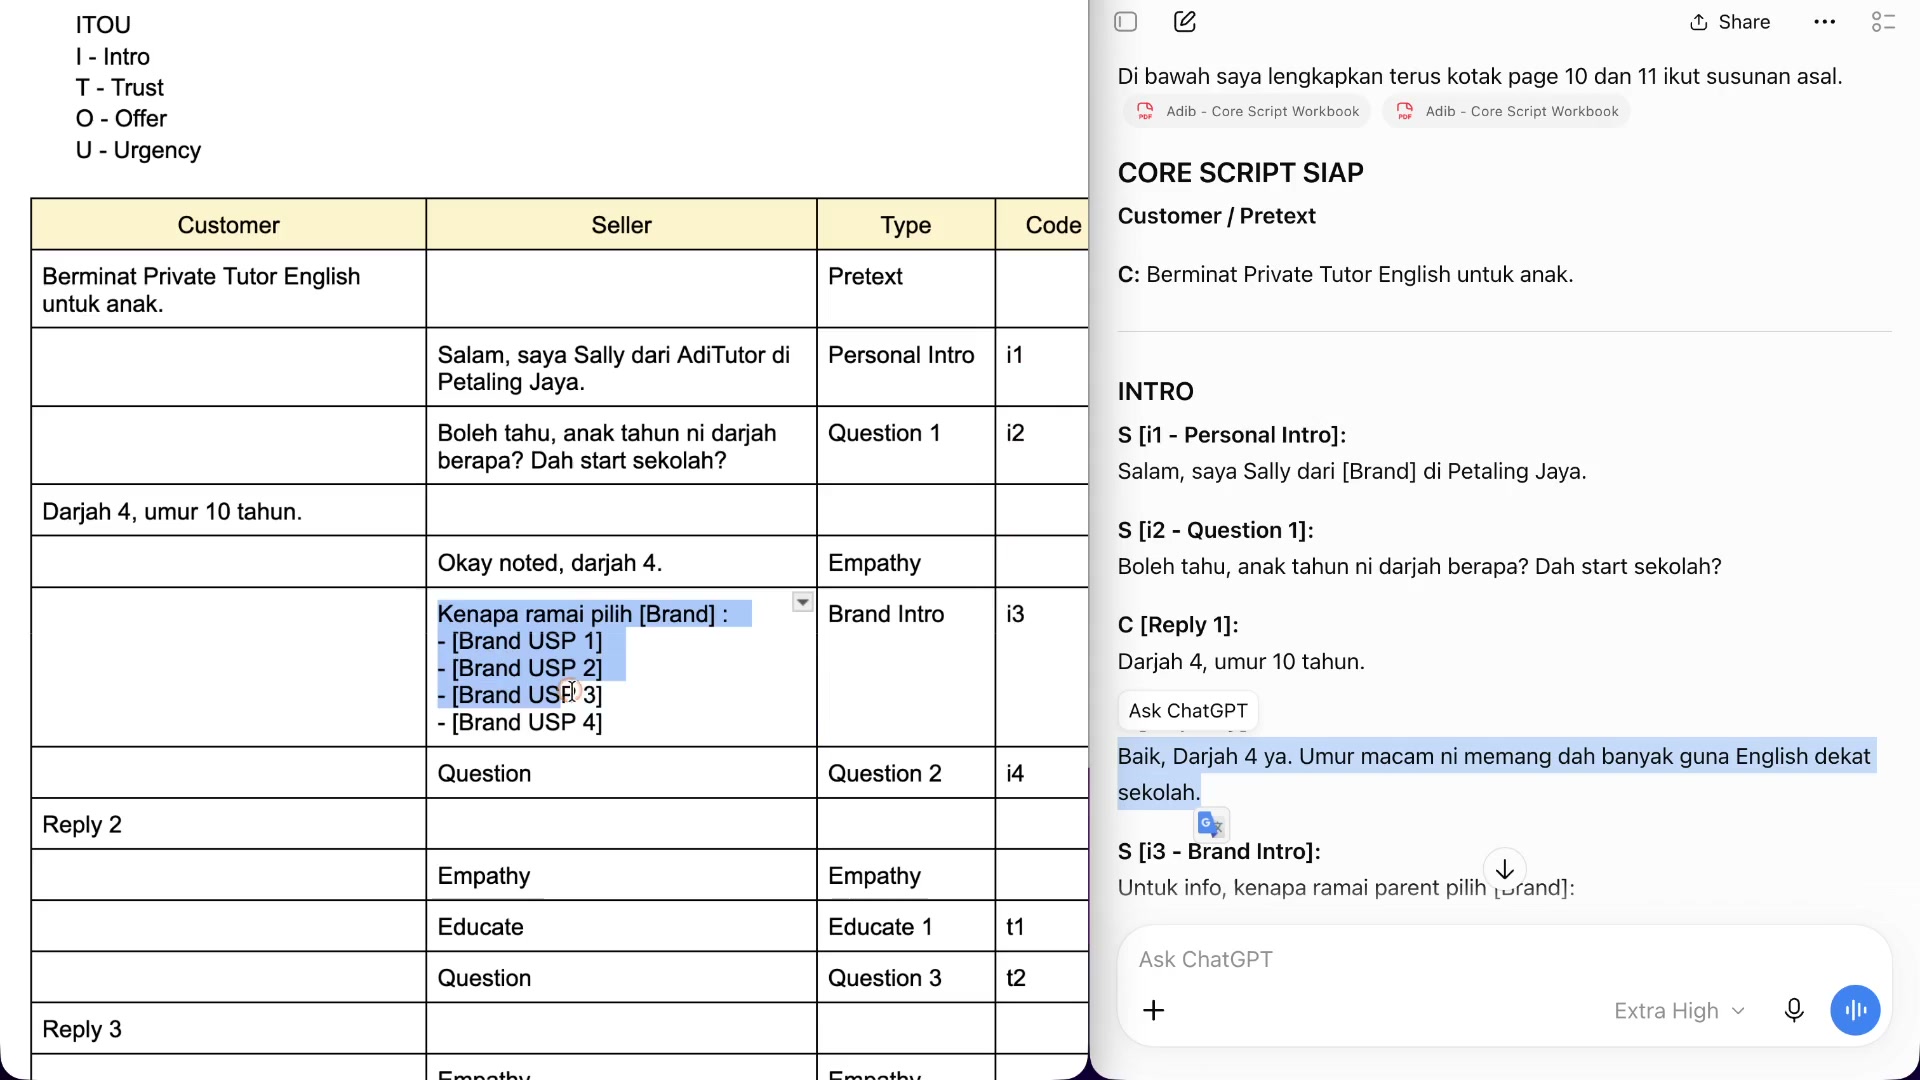
Task: Click the 'Salam, saya Sally dari AdiTutor' cell
Action: click(622, 368)
